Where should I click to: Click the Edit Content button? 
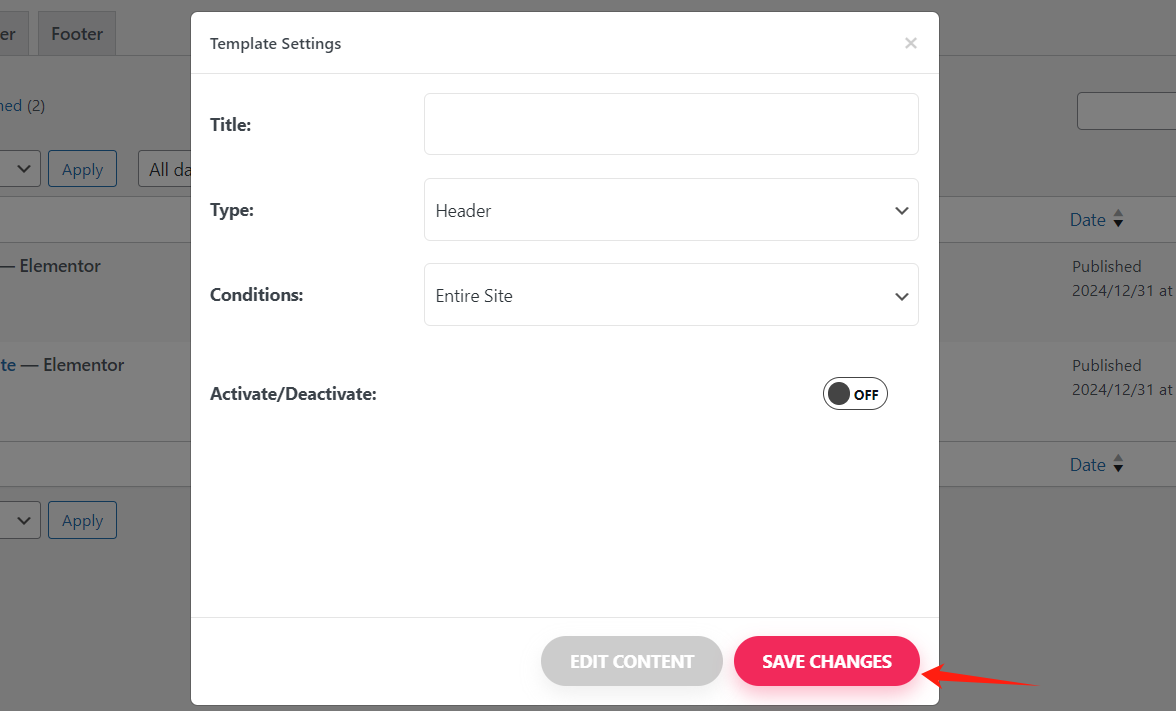631,661
